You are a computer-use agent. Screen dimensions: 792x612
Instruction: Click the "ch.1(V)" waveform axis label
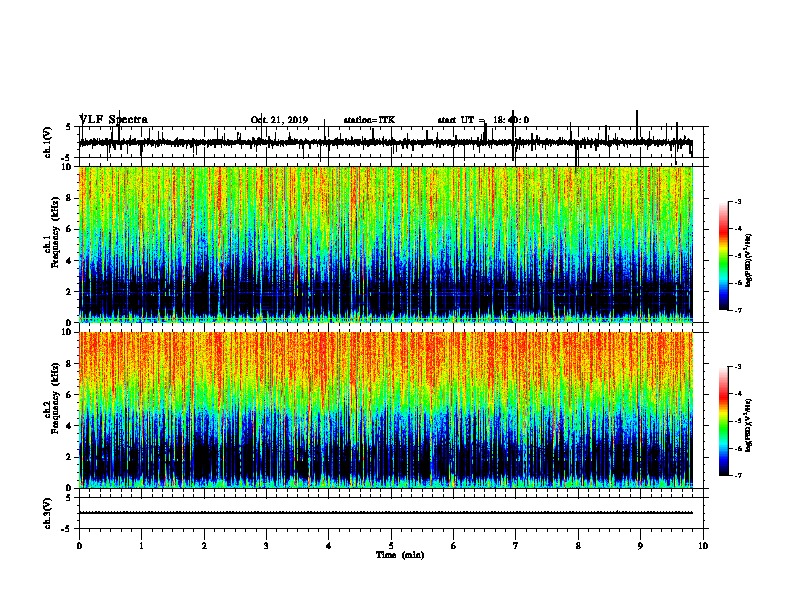point(48,142)
